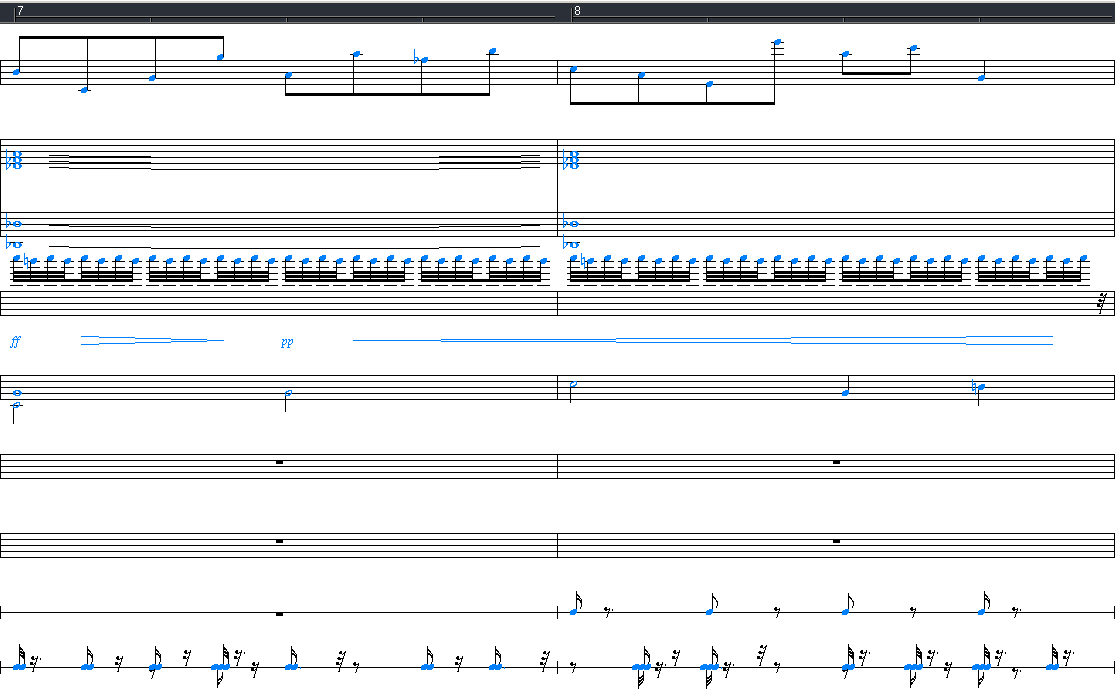
Task: Select the highest note in top staff bar 8
Action: pos(777,43)
